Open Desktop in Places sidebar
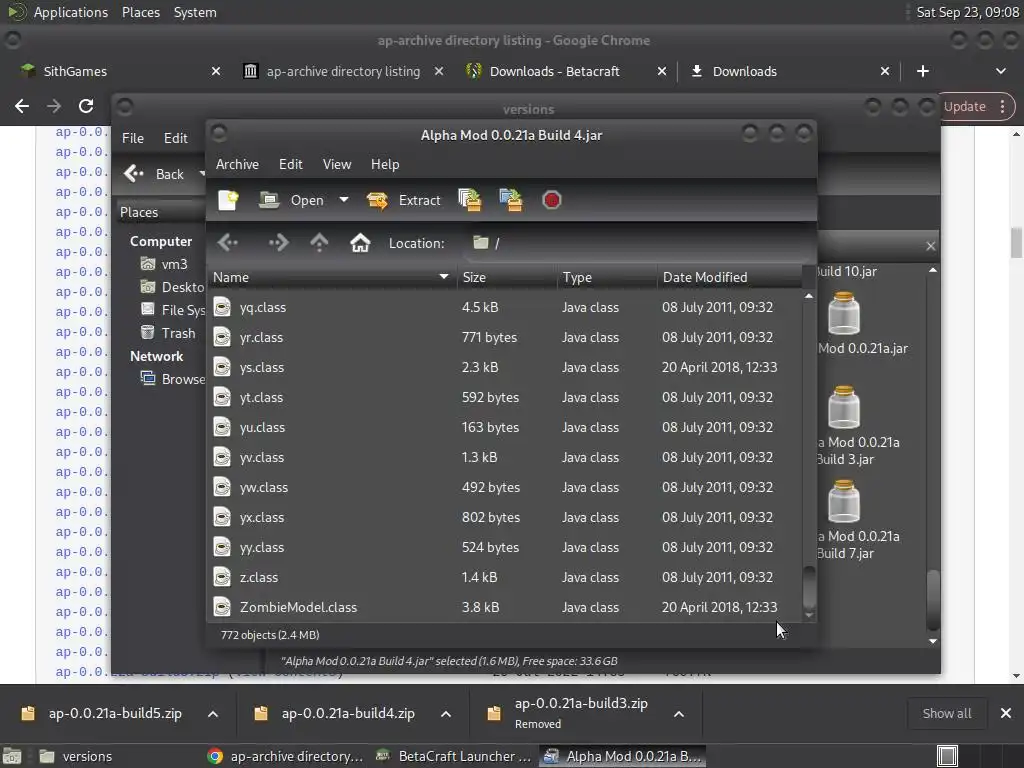The height and width of the screenshot is (768, 1024). pyautogui.click(x=172, y=287)
